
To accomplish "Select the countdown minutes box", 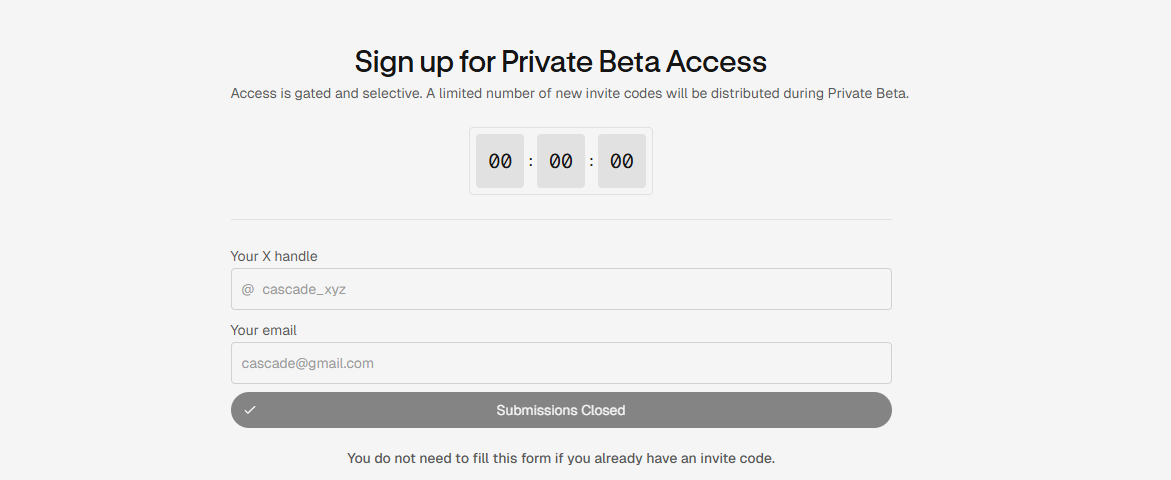I will [561, 161].
